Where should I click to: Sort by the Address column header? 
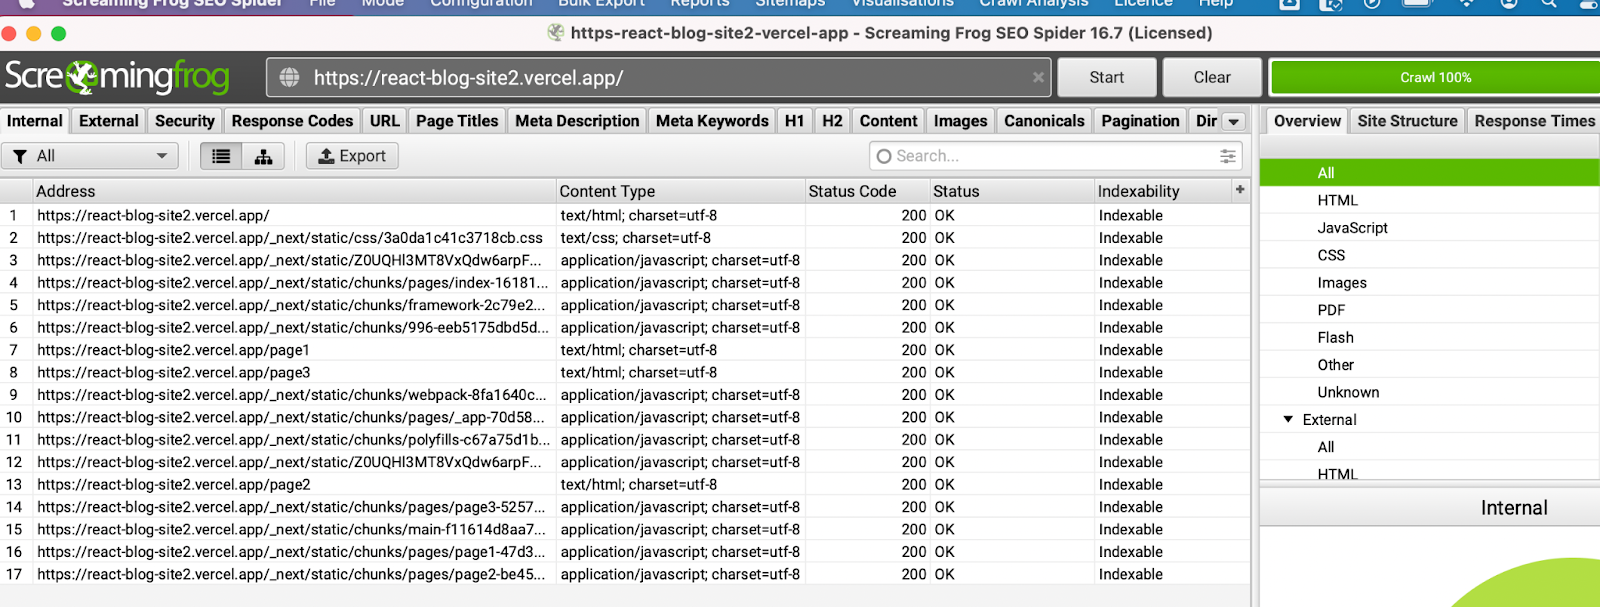(x=294, y=191)
